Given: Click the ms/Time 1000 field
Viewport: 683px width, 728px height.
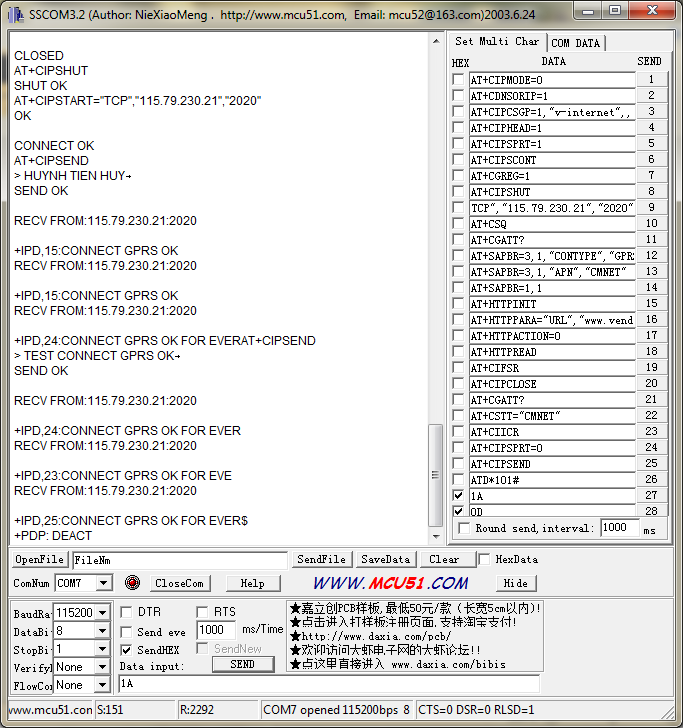Looking at the screenshot, I should point(216,630).
